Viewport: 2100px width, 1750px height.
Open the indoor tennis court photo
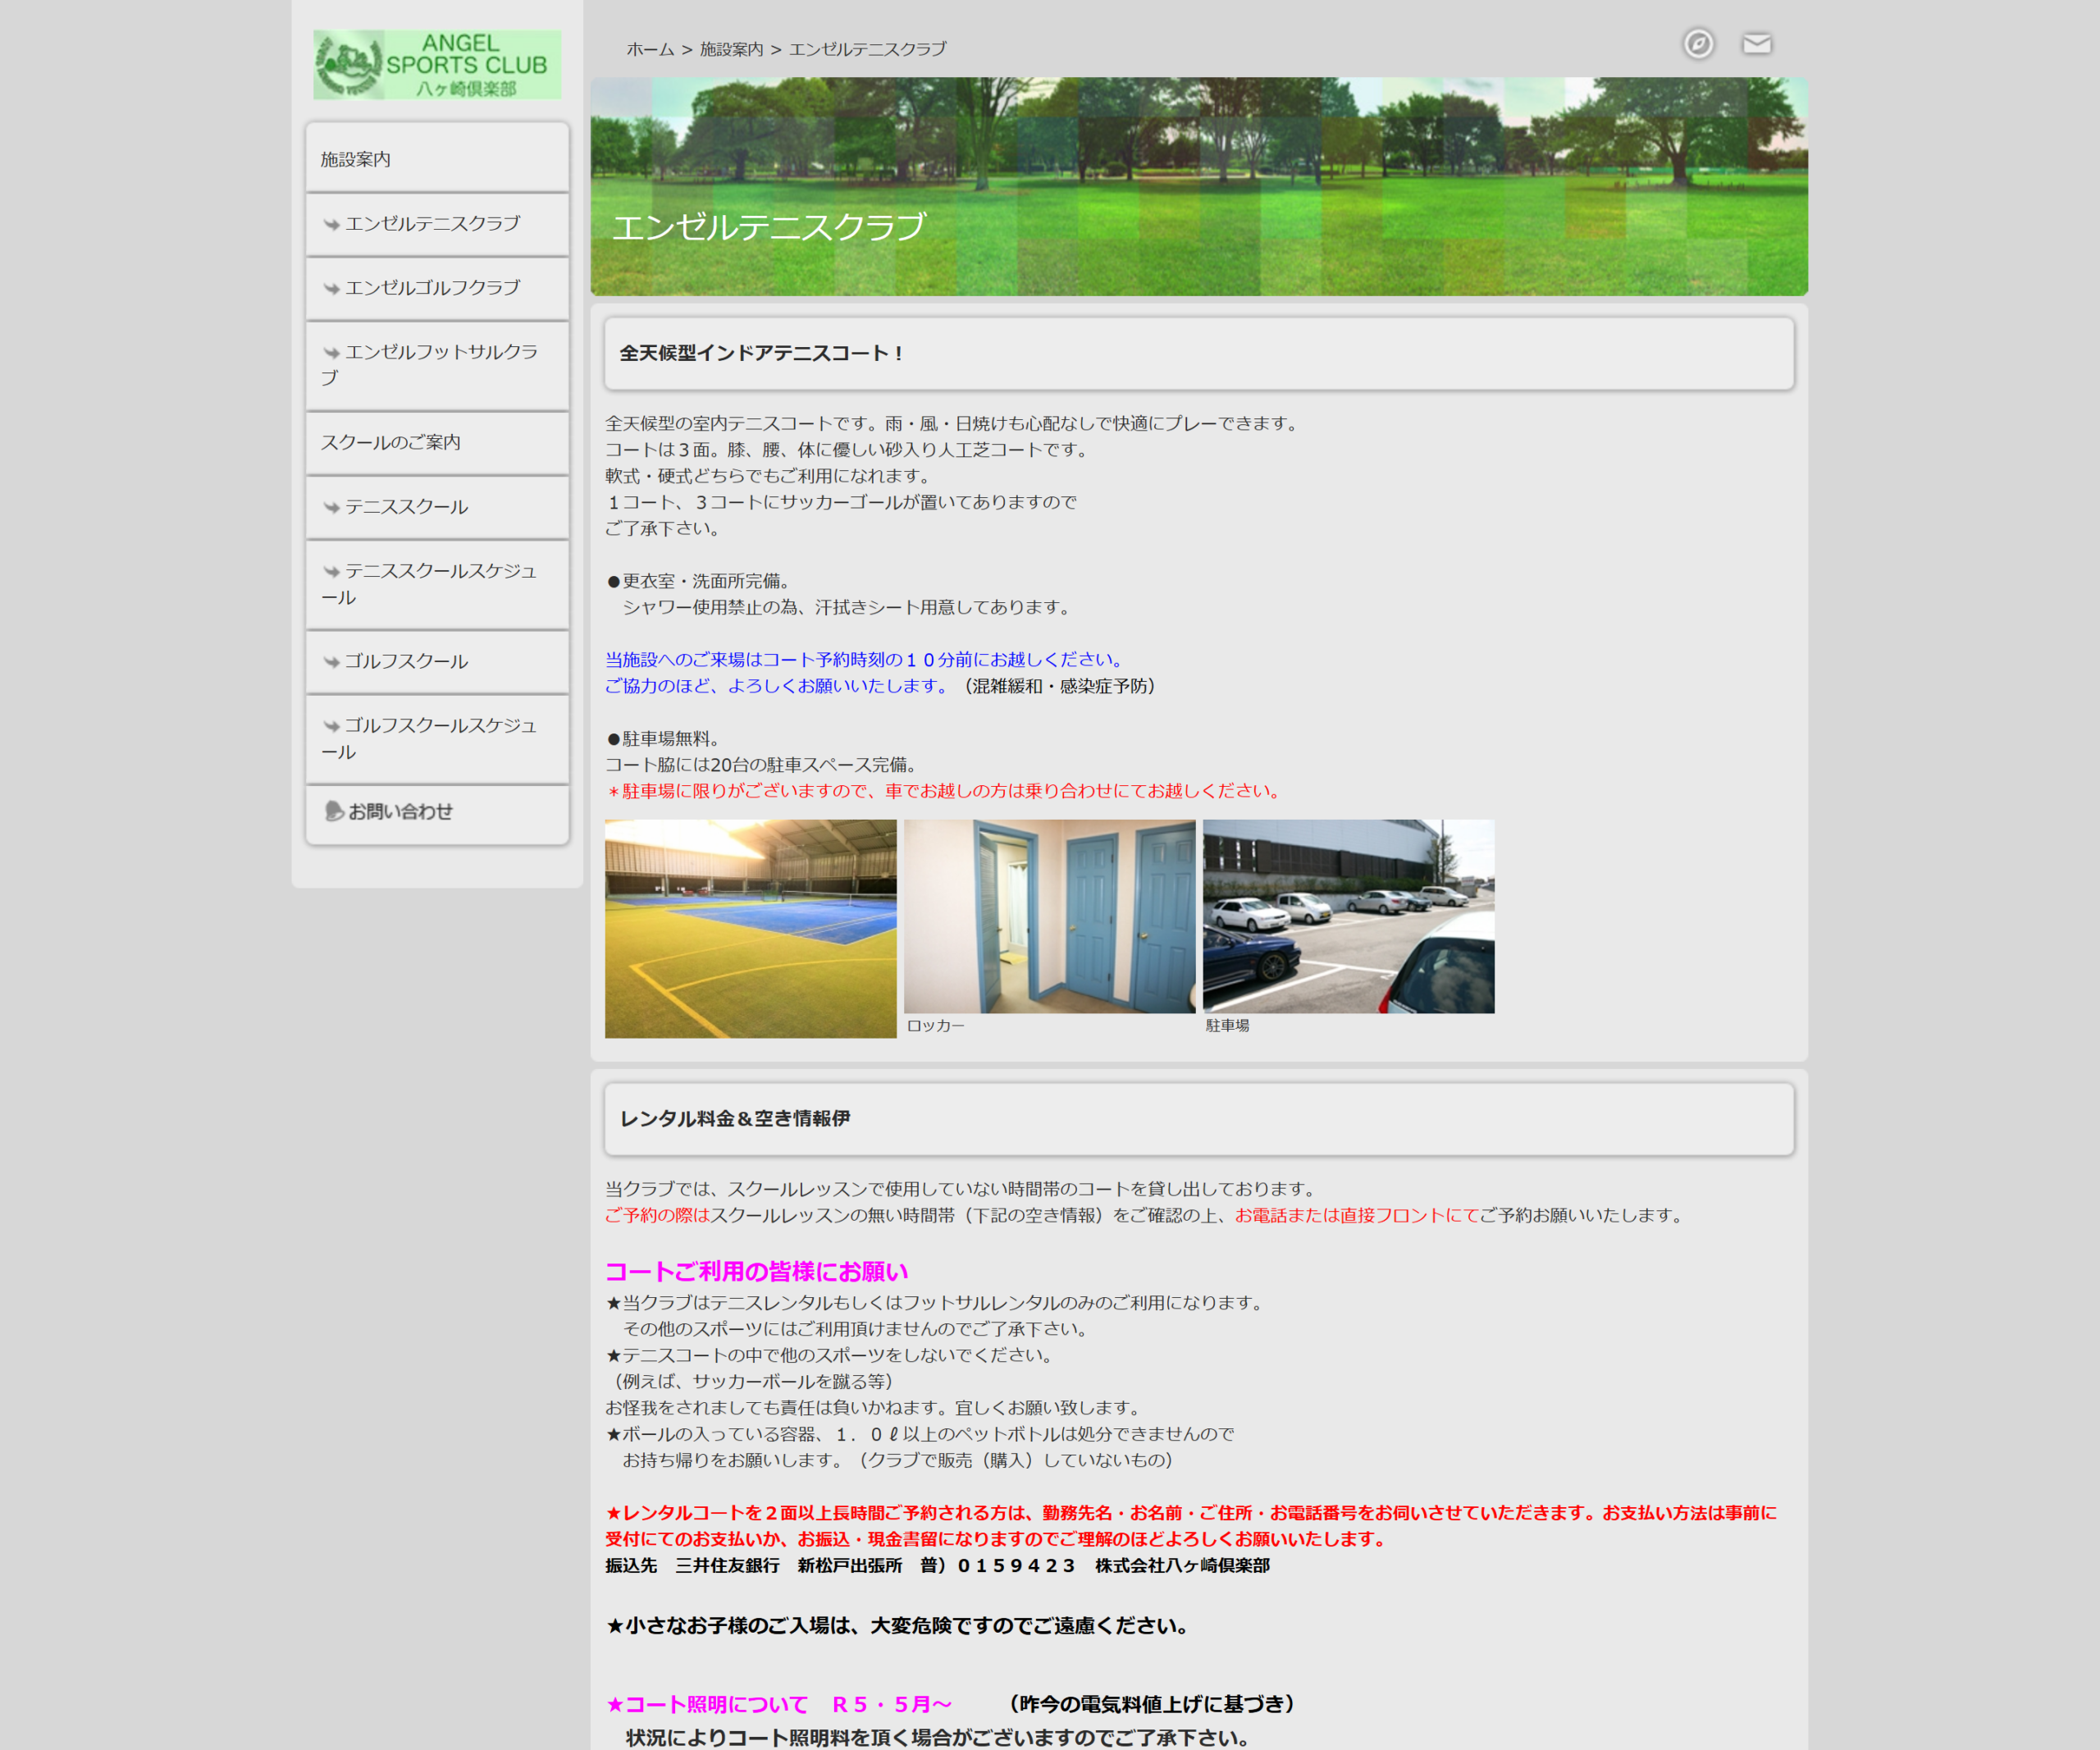click(751, 929)
